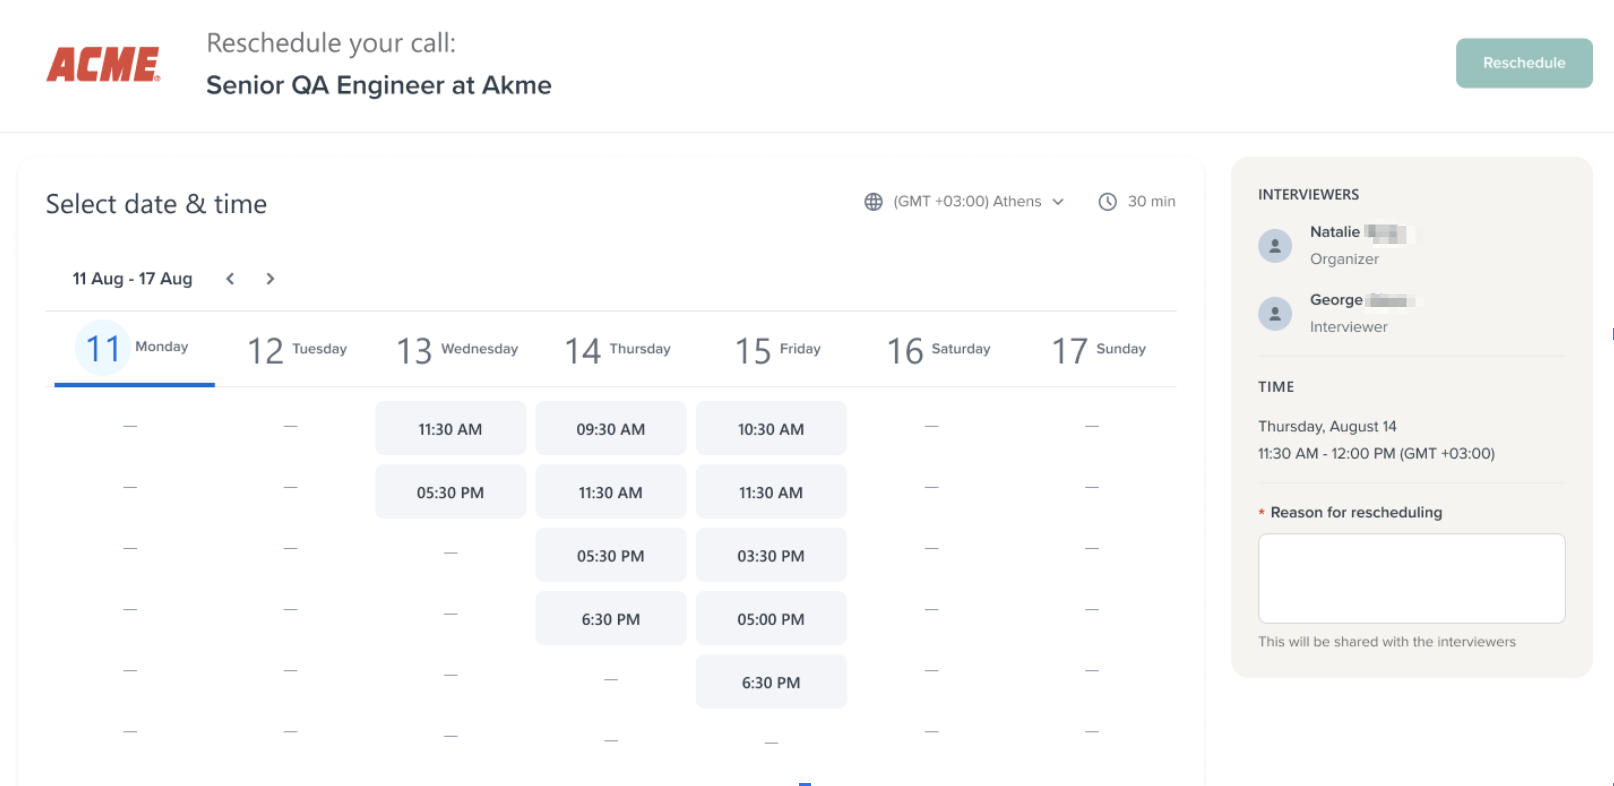
Task: Click the ACME company logo
Action: [103, 65]
